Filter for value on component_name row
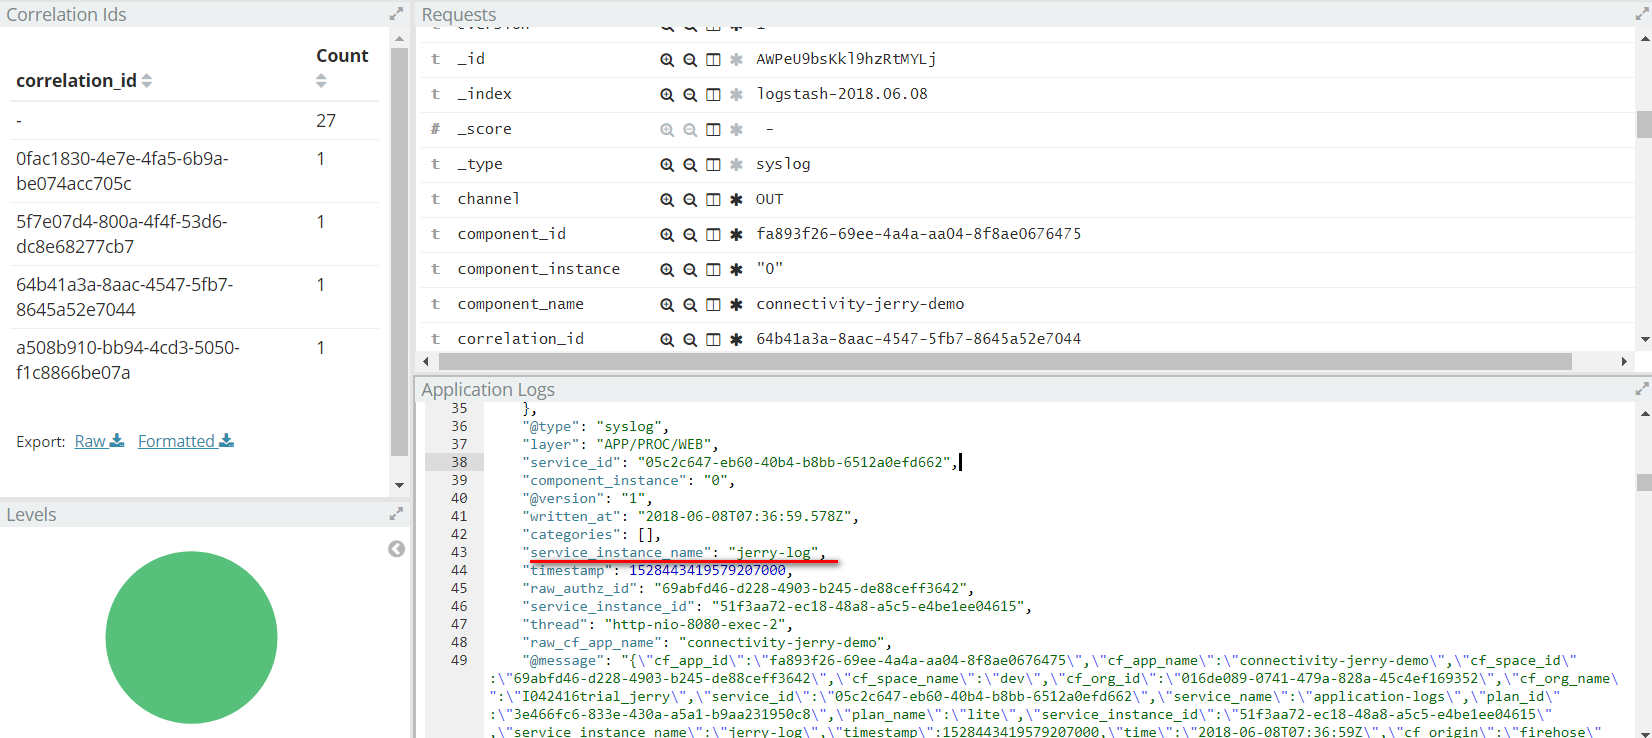 [667, 305]
